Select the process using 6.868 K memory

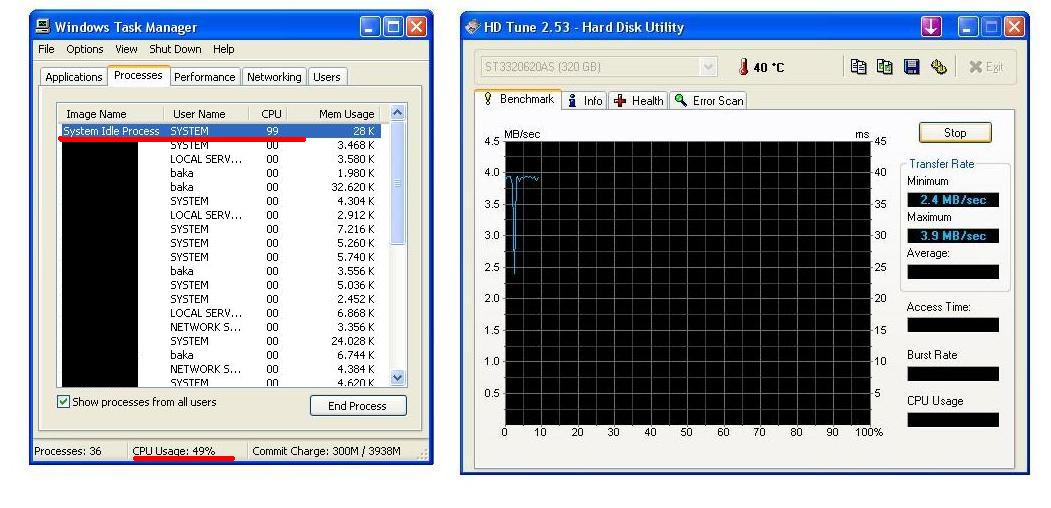[221, 313]
